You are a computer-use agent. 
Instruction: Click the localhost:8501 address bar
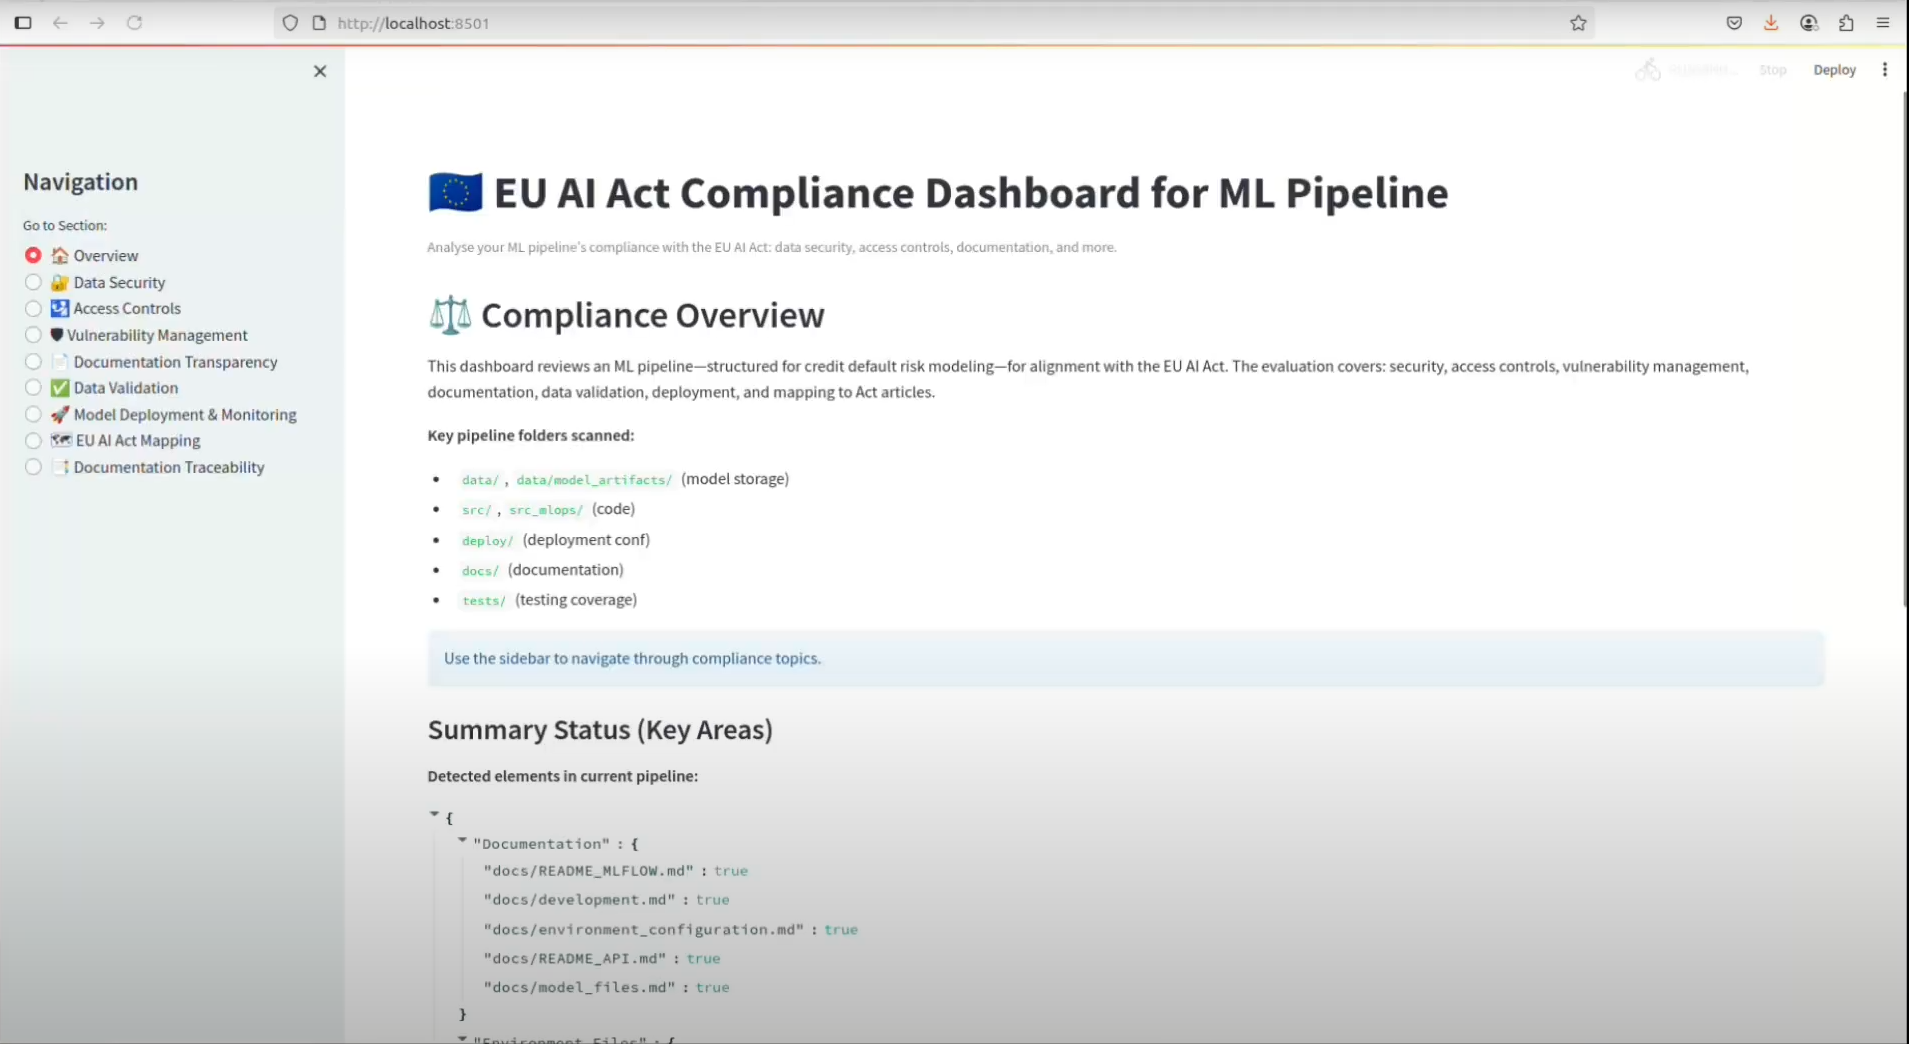point(900,23)
